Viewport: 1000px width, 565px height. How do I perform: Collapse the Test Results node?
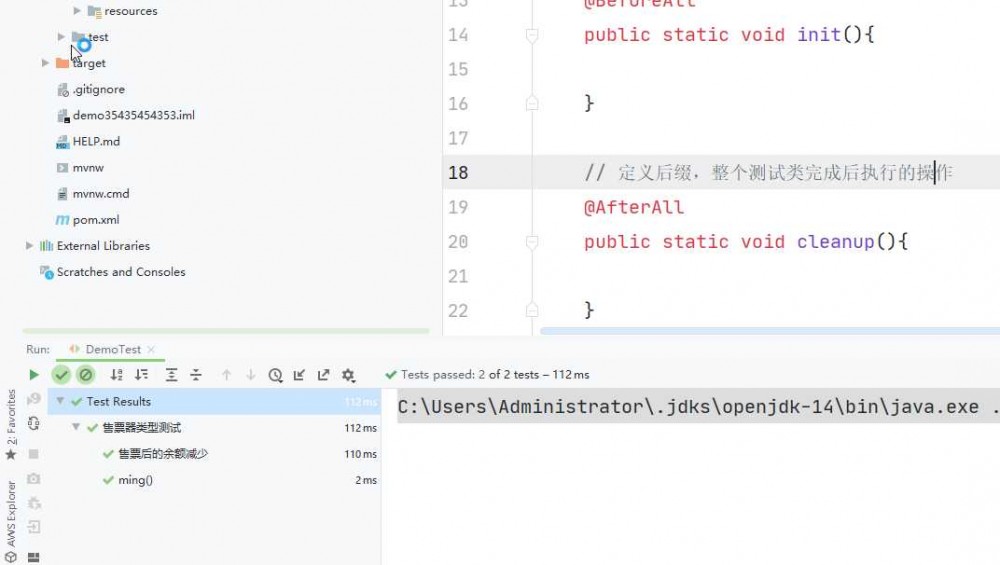pos(60,401)
